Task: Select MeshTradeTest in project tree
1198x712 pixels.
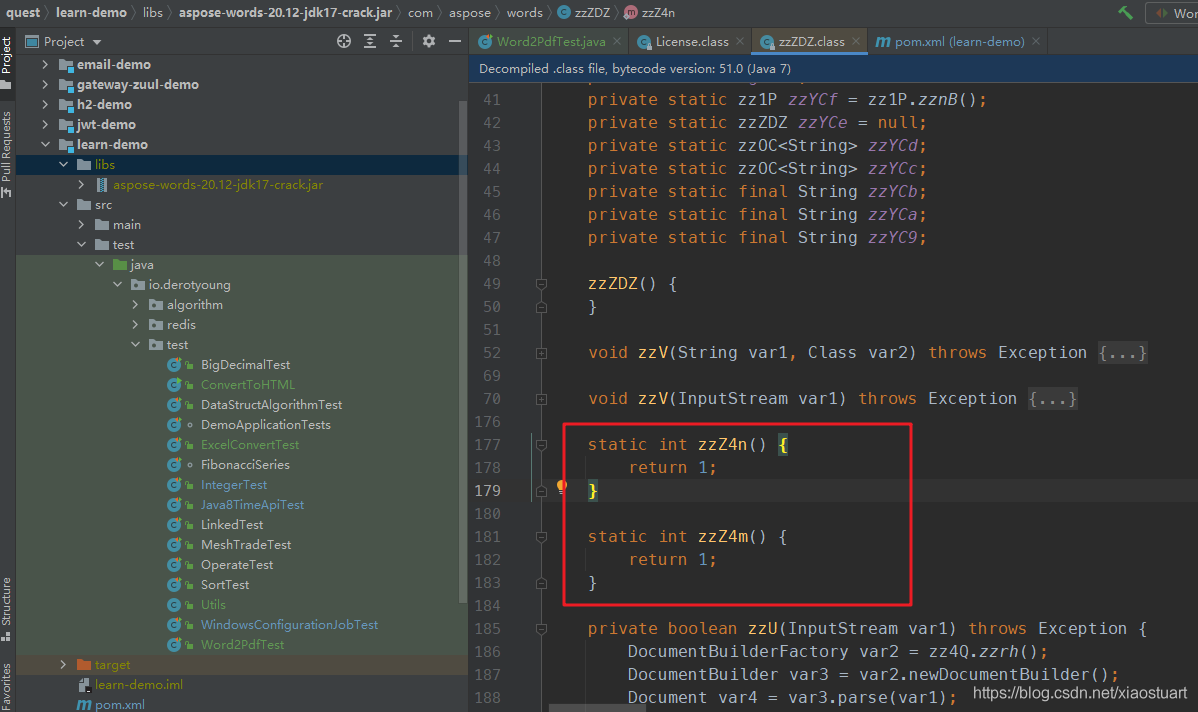Action: point(246,545)
